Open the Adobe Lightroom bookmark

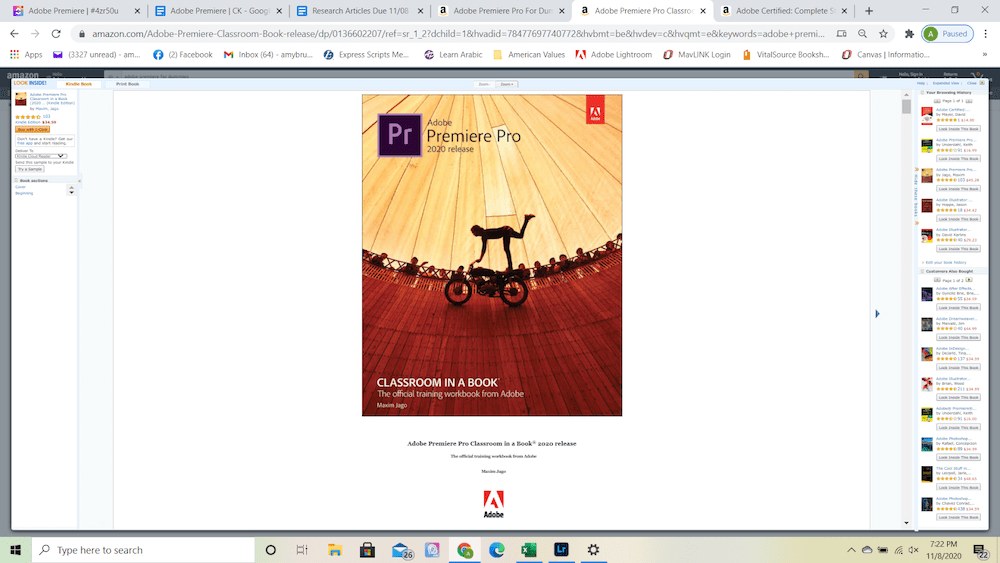click(x=614, y=55)
